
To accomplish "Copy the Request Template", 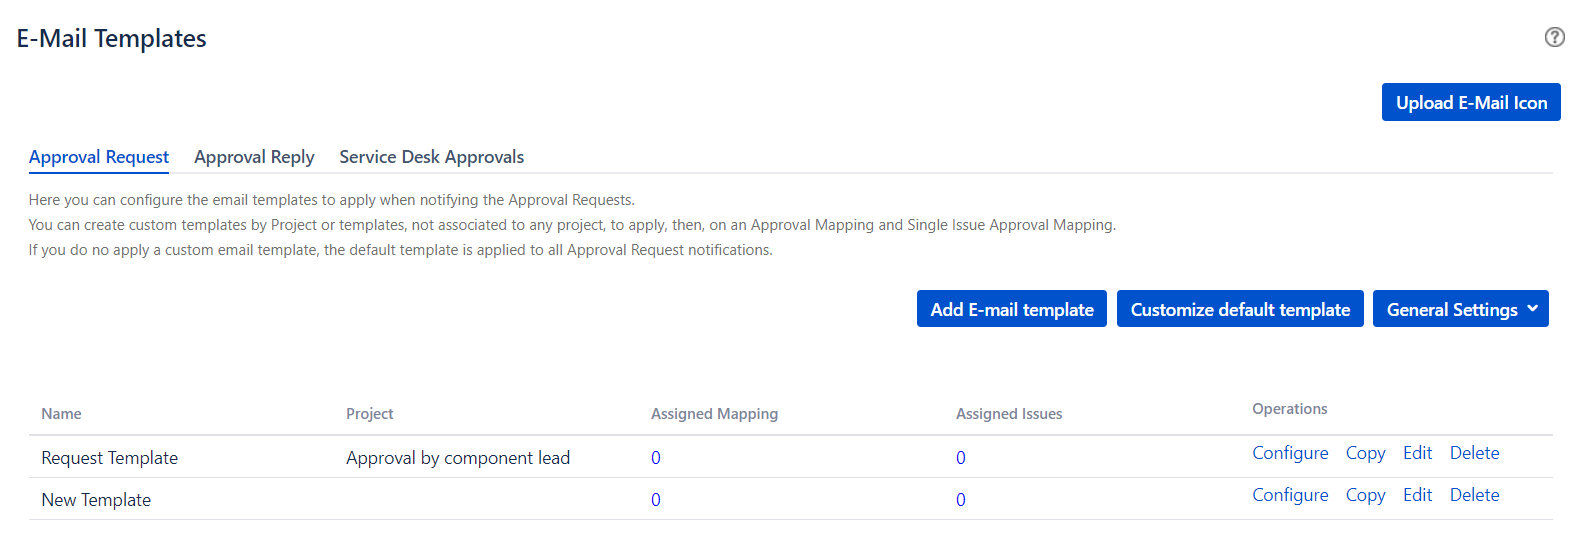I will click(x=1365, y=453).
